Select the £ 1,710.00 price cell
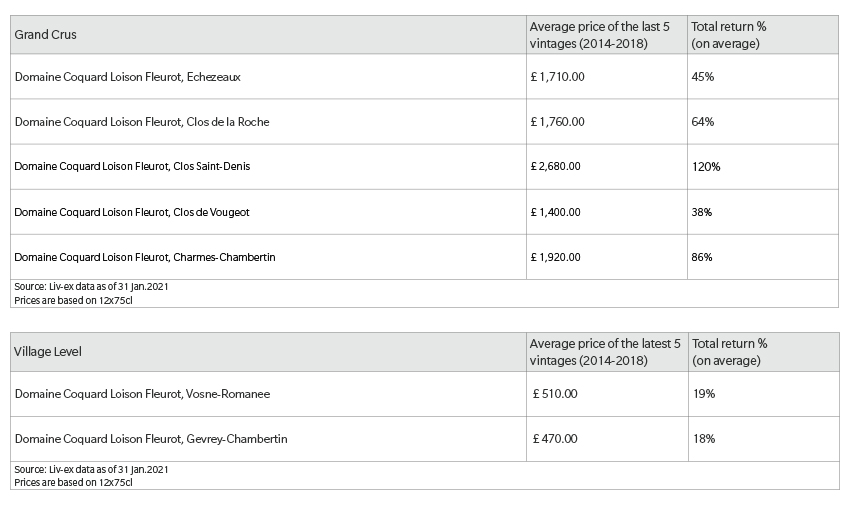This screenshot has height=506, width=850. point(557,77)
